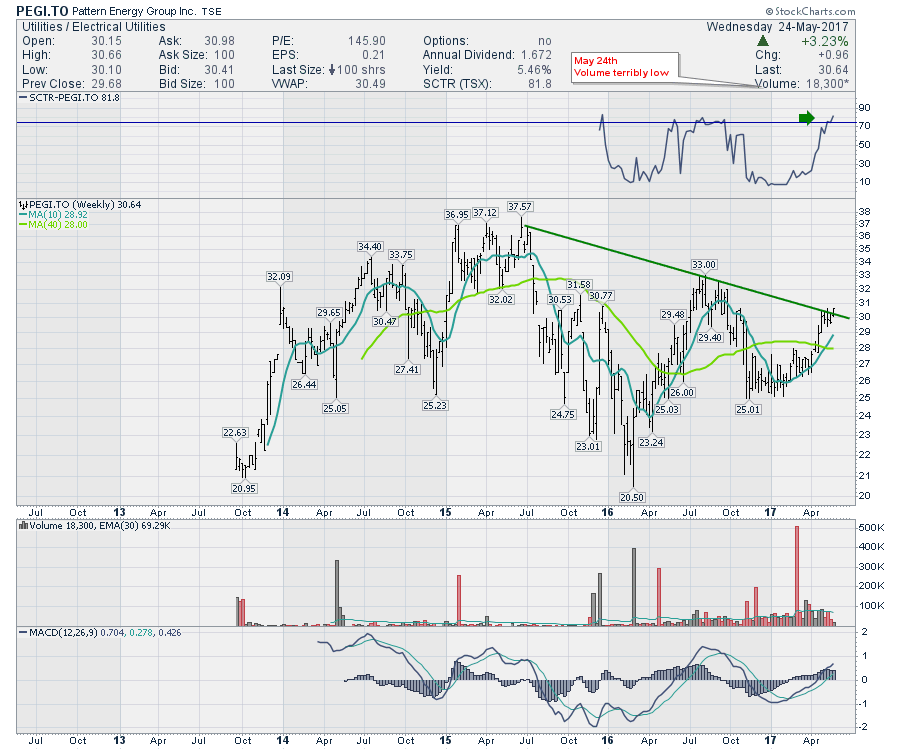Select the VWAP value 30.49

coord(370,84)
